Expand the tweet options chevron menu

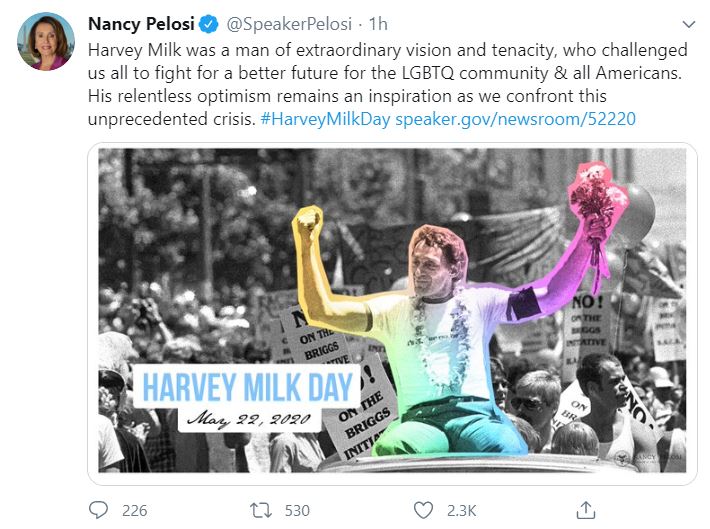click(x=688, y=23)
